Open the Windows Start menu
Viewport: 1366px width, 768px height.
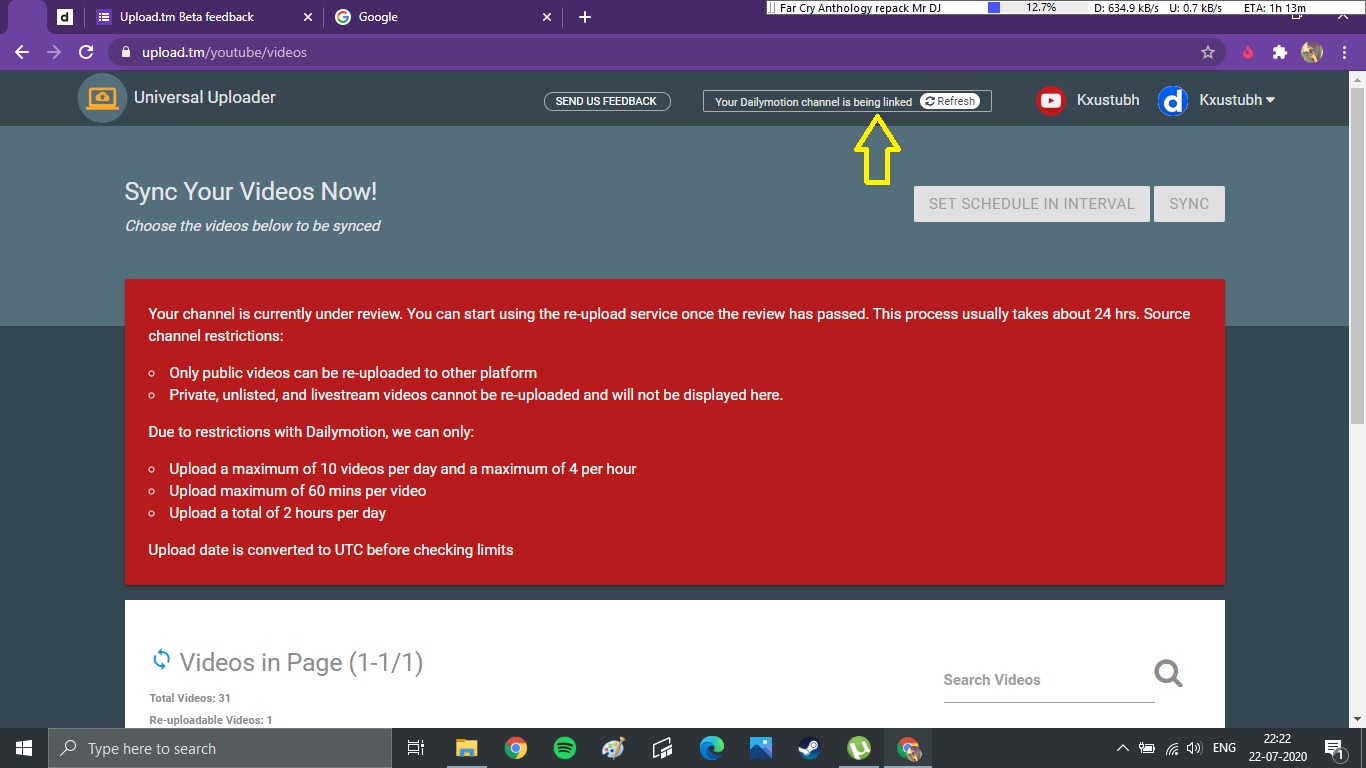24,748
